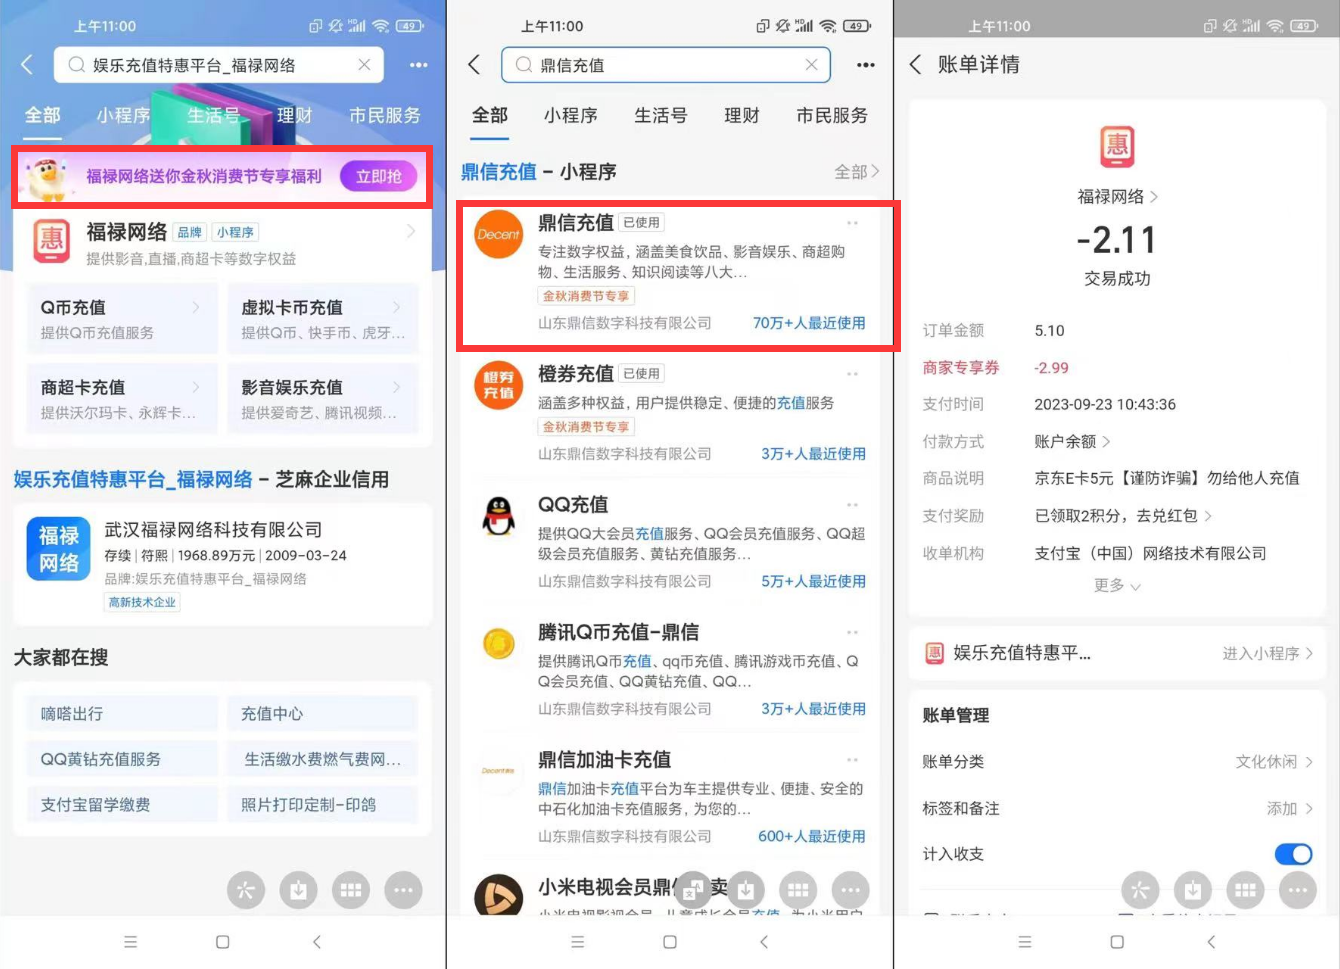The image size is (1340, 969).
Task: Open more options in the 鼎信充值 search screen
Action: (x=865, y=65)
